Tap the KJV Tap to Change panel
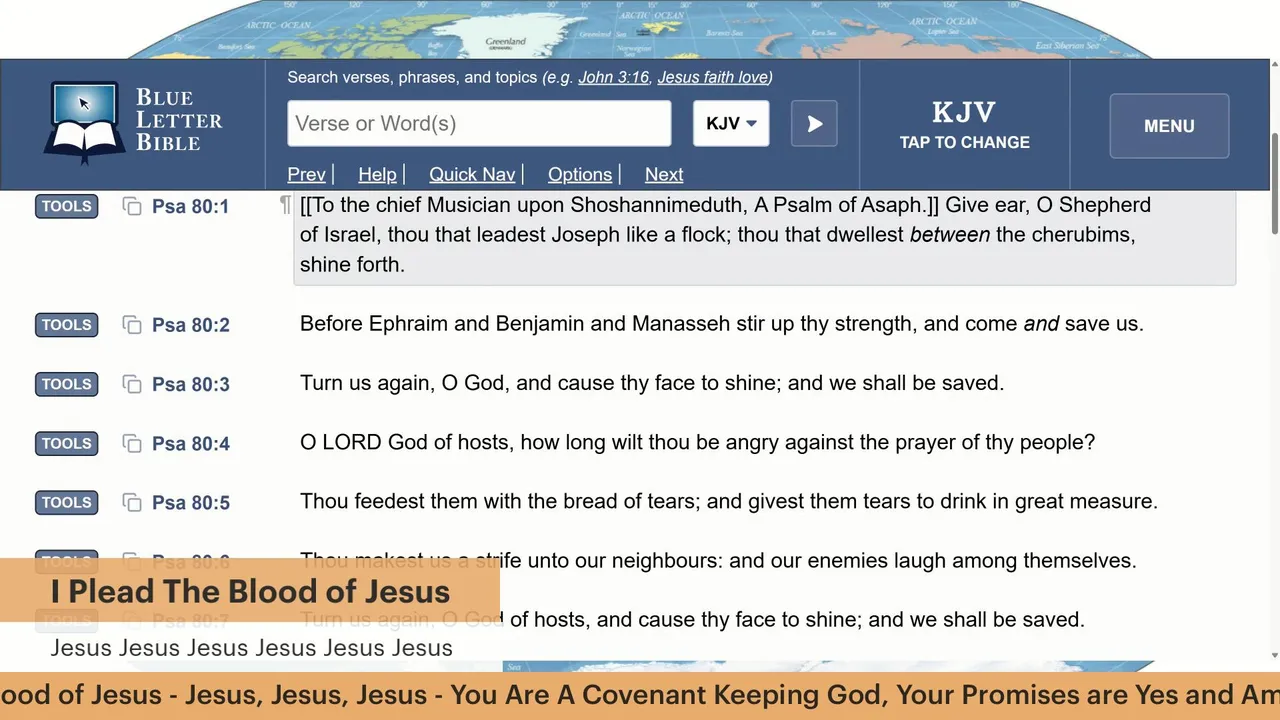 (964, 125)
